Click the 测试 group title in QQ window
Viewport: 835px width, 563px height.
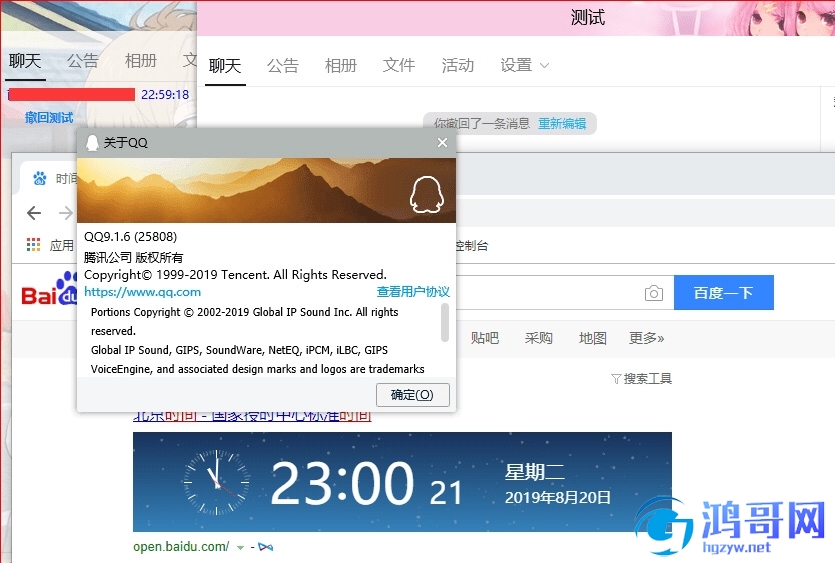tap(588, 18)
